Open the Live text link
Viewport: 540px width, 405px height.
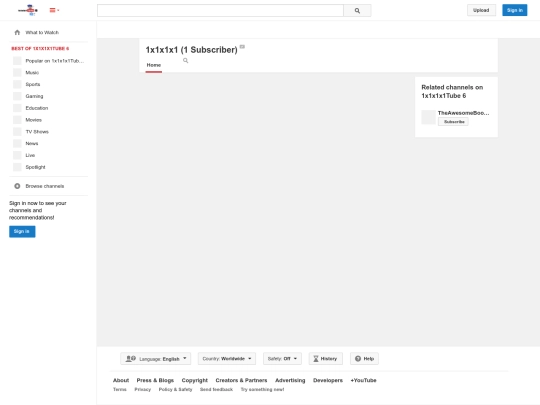pos(30,155)
